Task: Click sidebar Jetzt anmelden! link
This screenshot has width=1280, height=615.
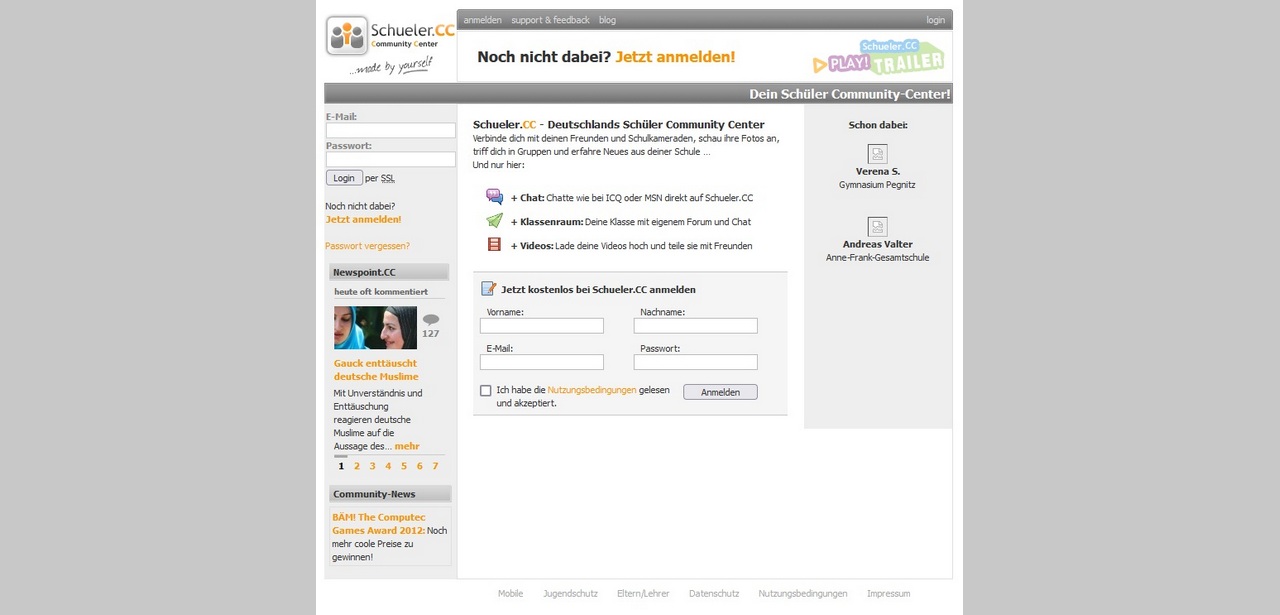Action: (x=363, y=219)
